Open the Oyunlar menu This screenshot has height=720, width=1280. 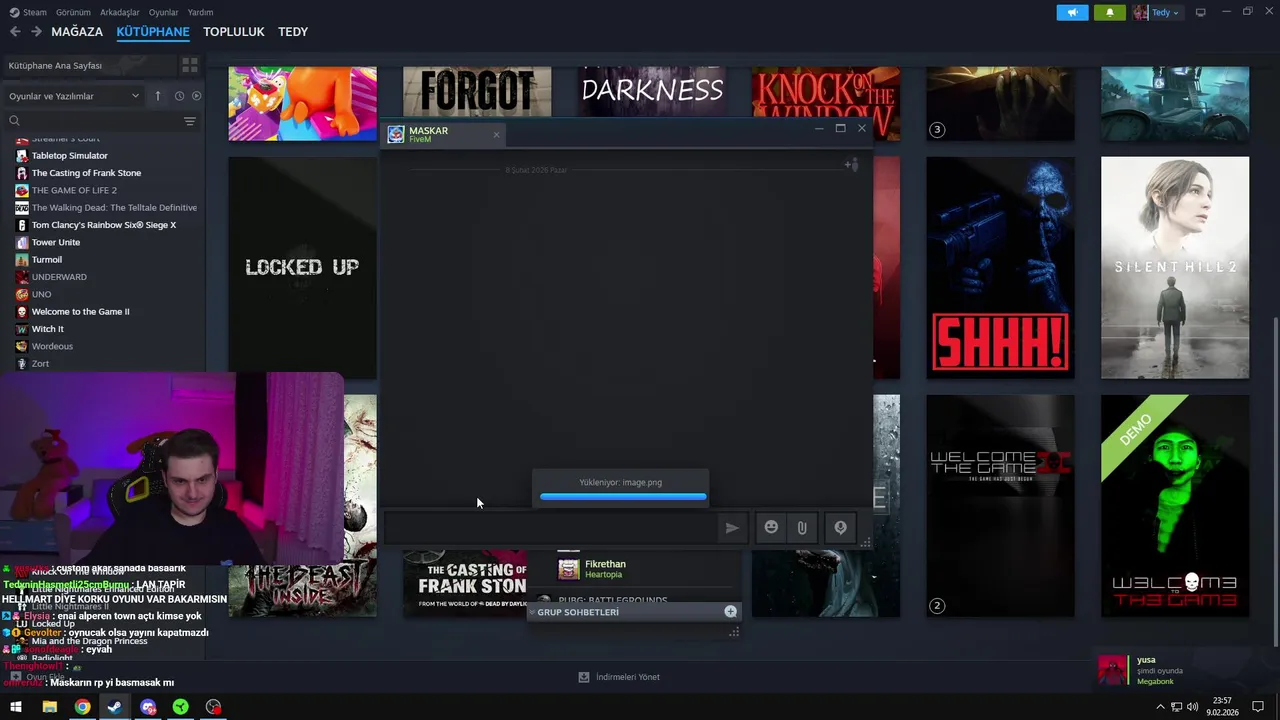(x=163, y=12)
